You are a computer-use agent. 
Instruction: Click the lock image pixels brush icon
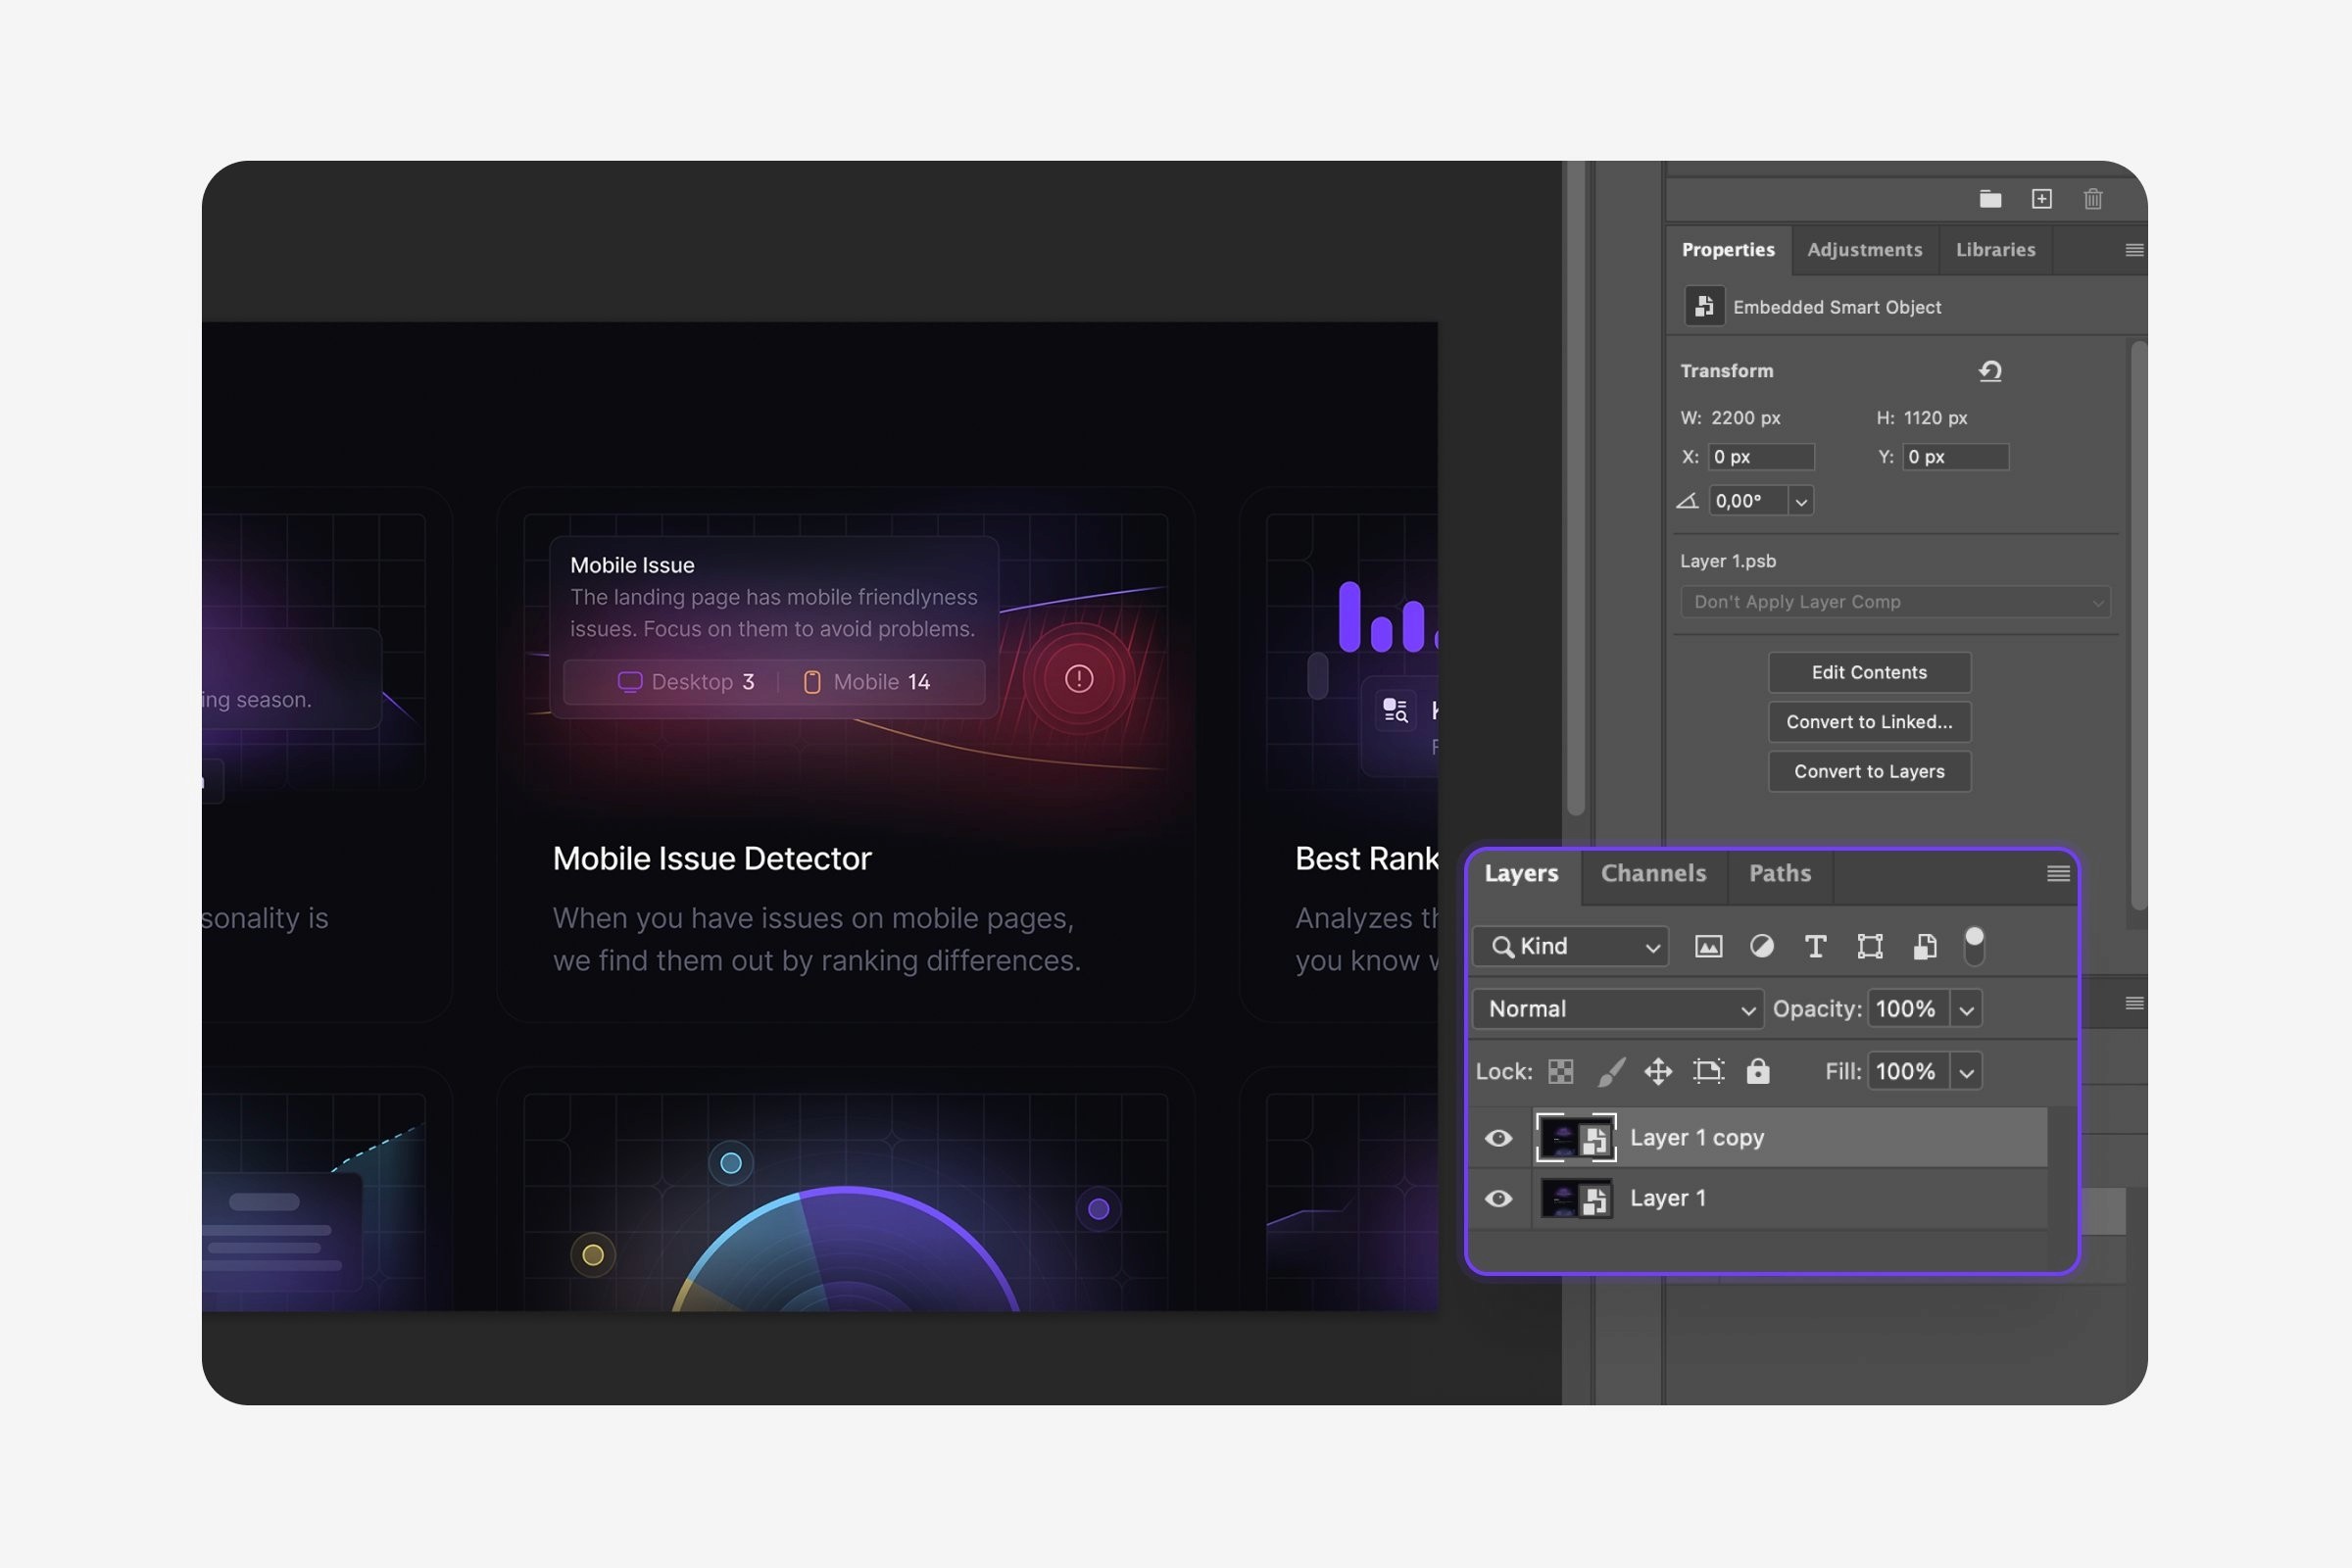(1610, 1071)
